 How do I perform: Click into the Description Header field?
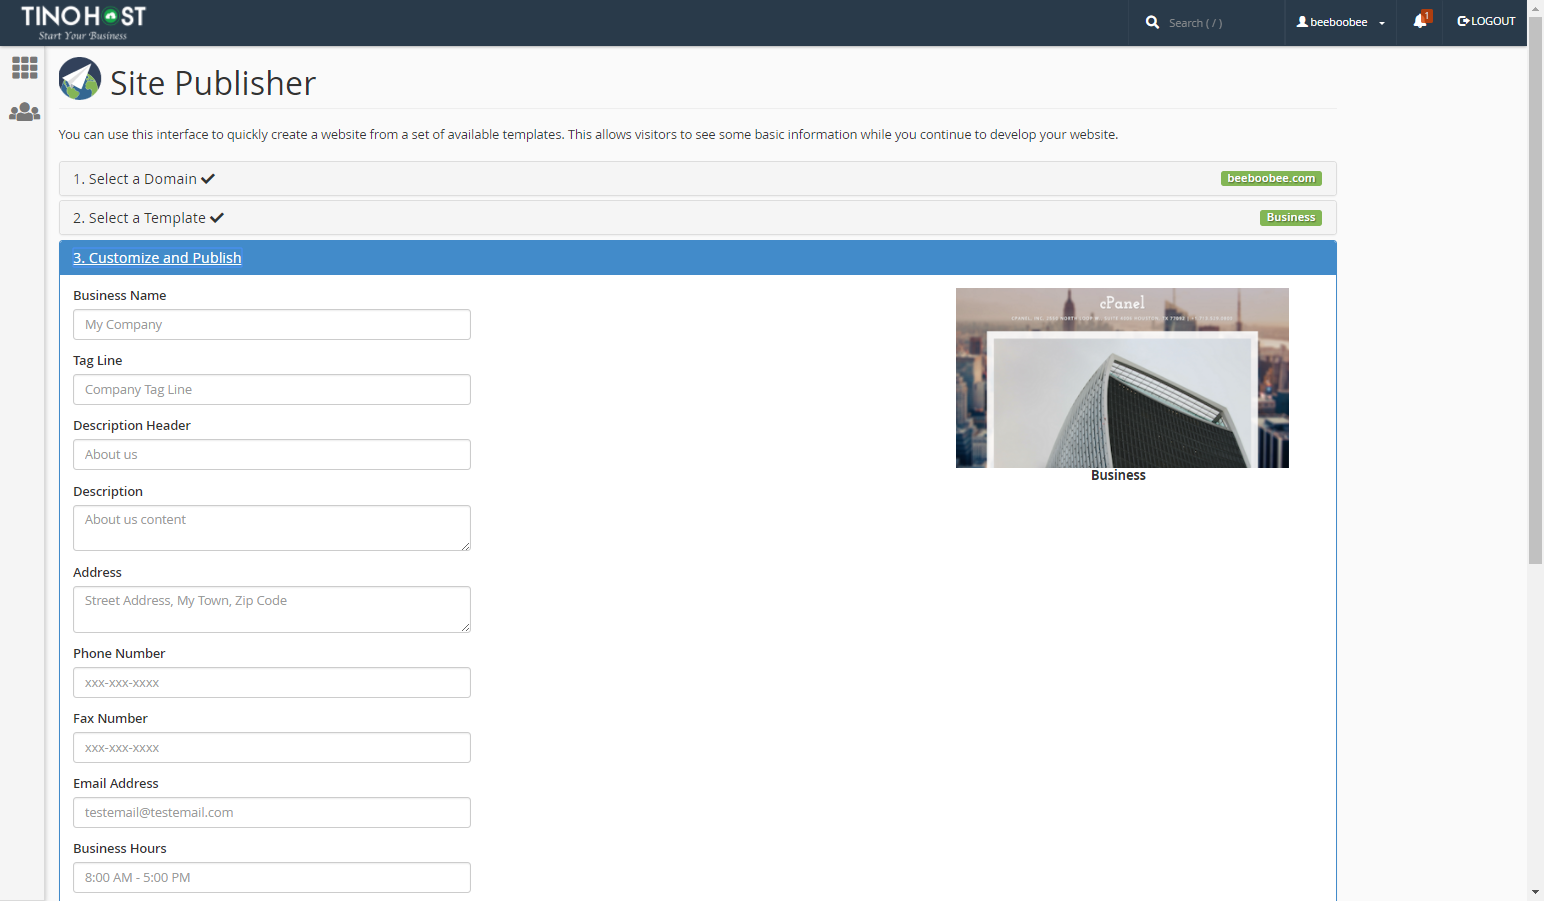pos(272,455)
